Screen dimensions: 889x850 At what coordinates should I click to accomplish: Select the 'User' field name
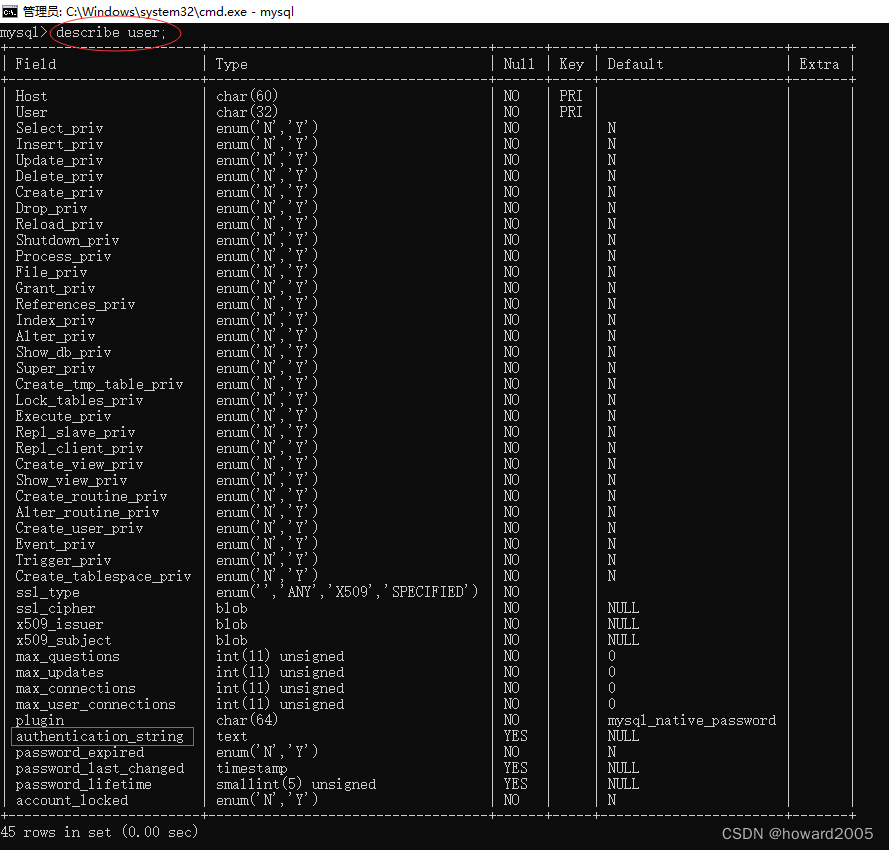coord(31,112)
